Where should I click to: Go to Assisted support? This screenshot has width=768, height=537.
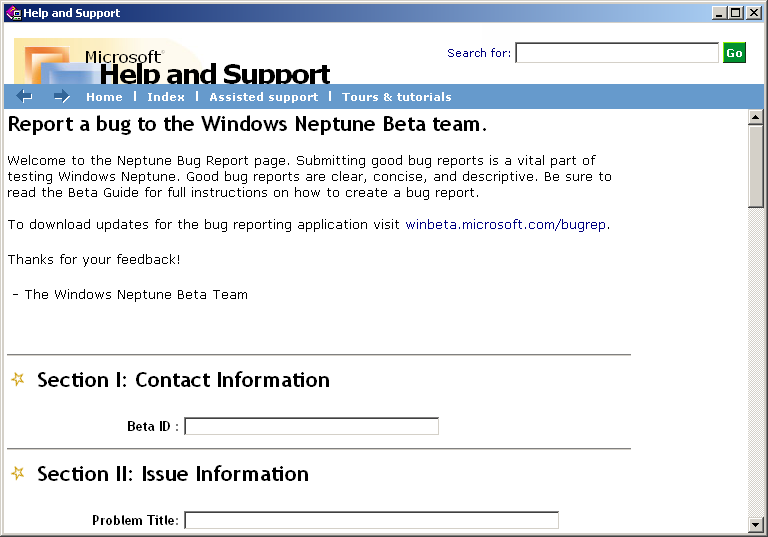click(264, 97)
